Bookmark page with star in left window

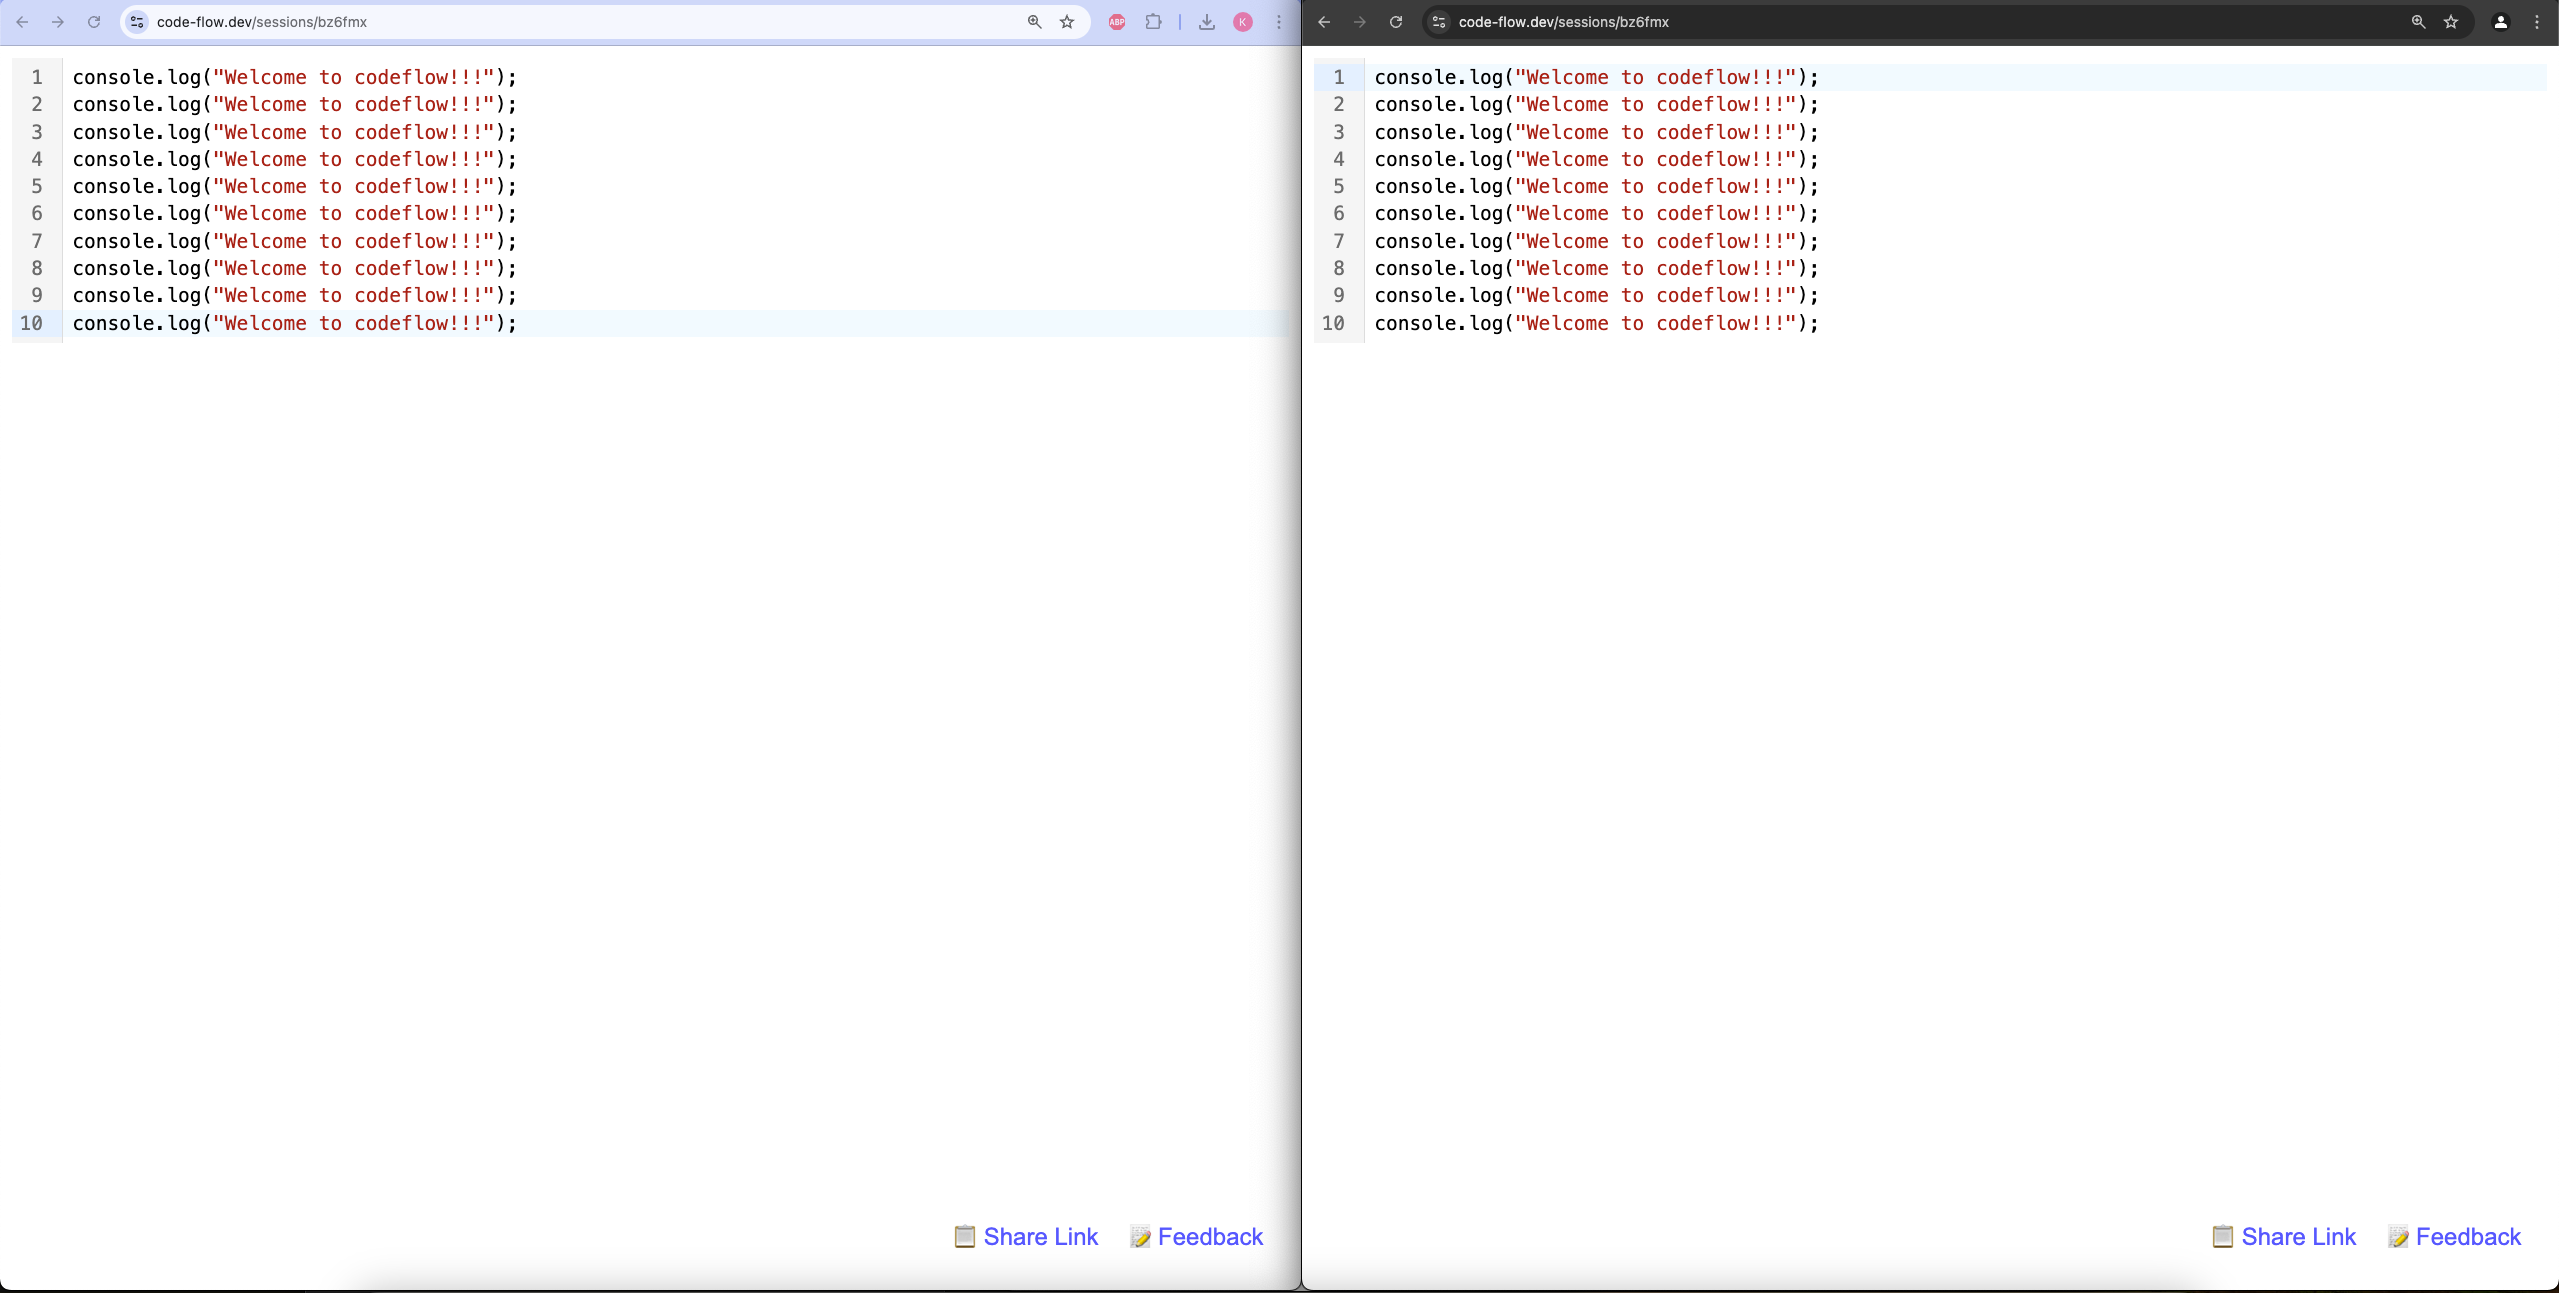click(1067, 22)
